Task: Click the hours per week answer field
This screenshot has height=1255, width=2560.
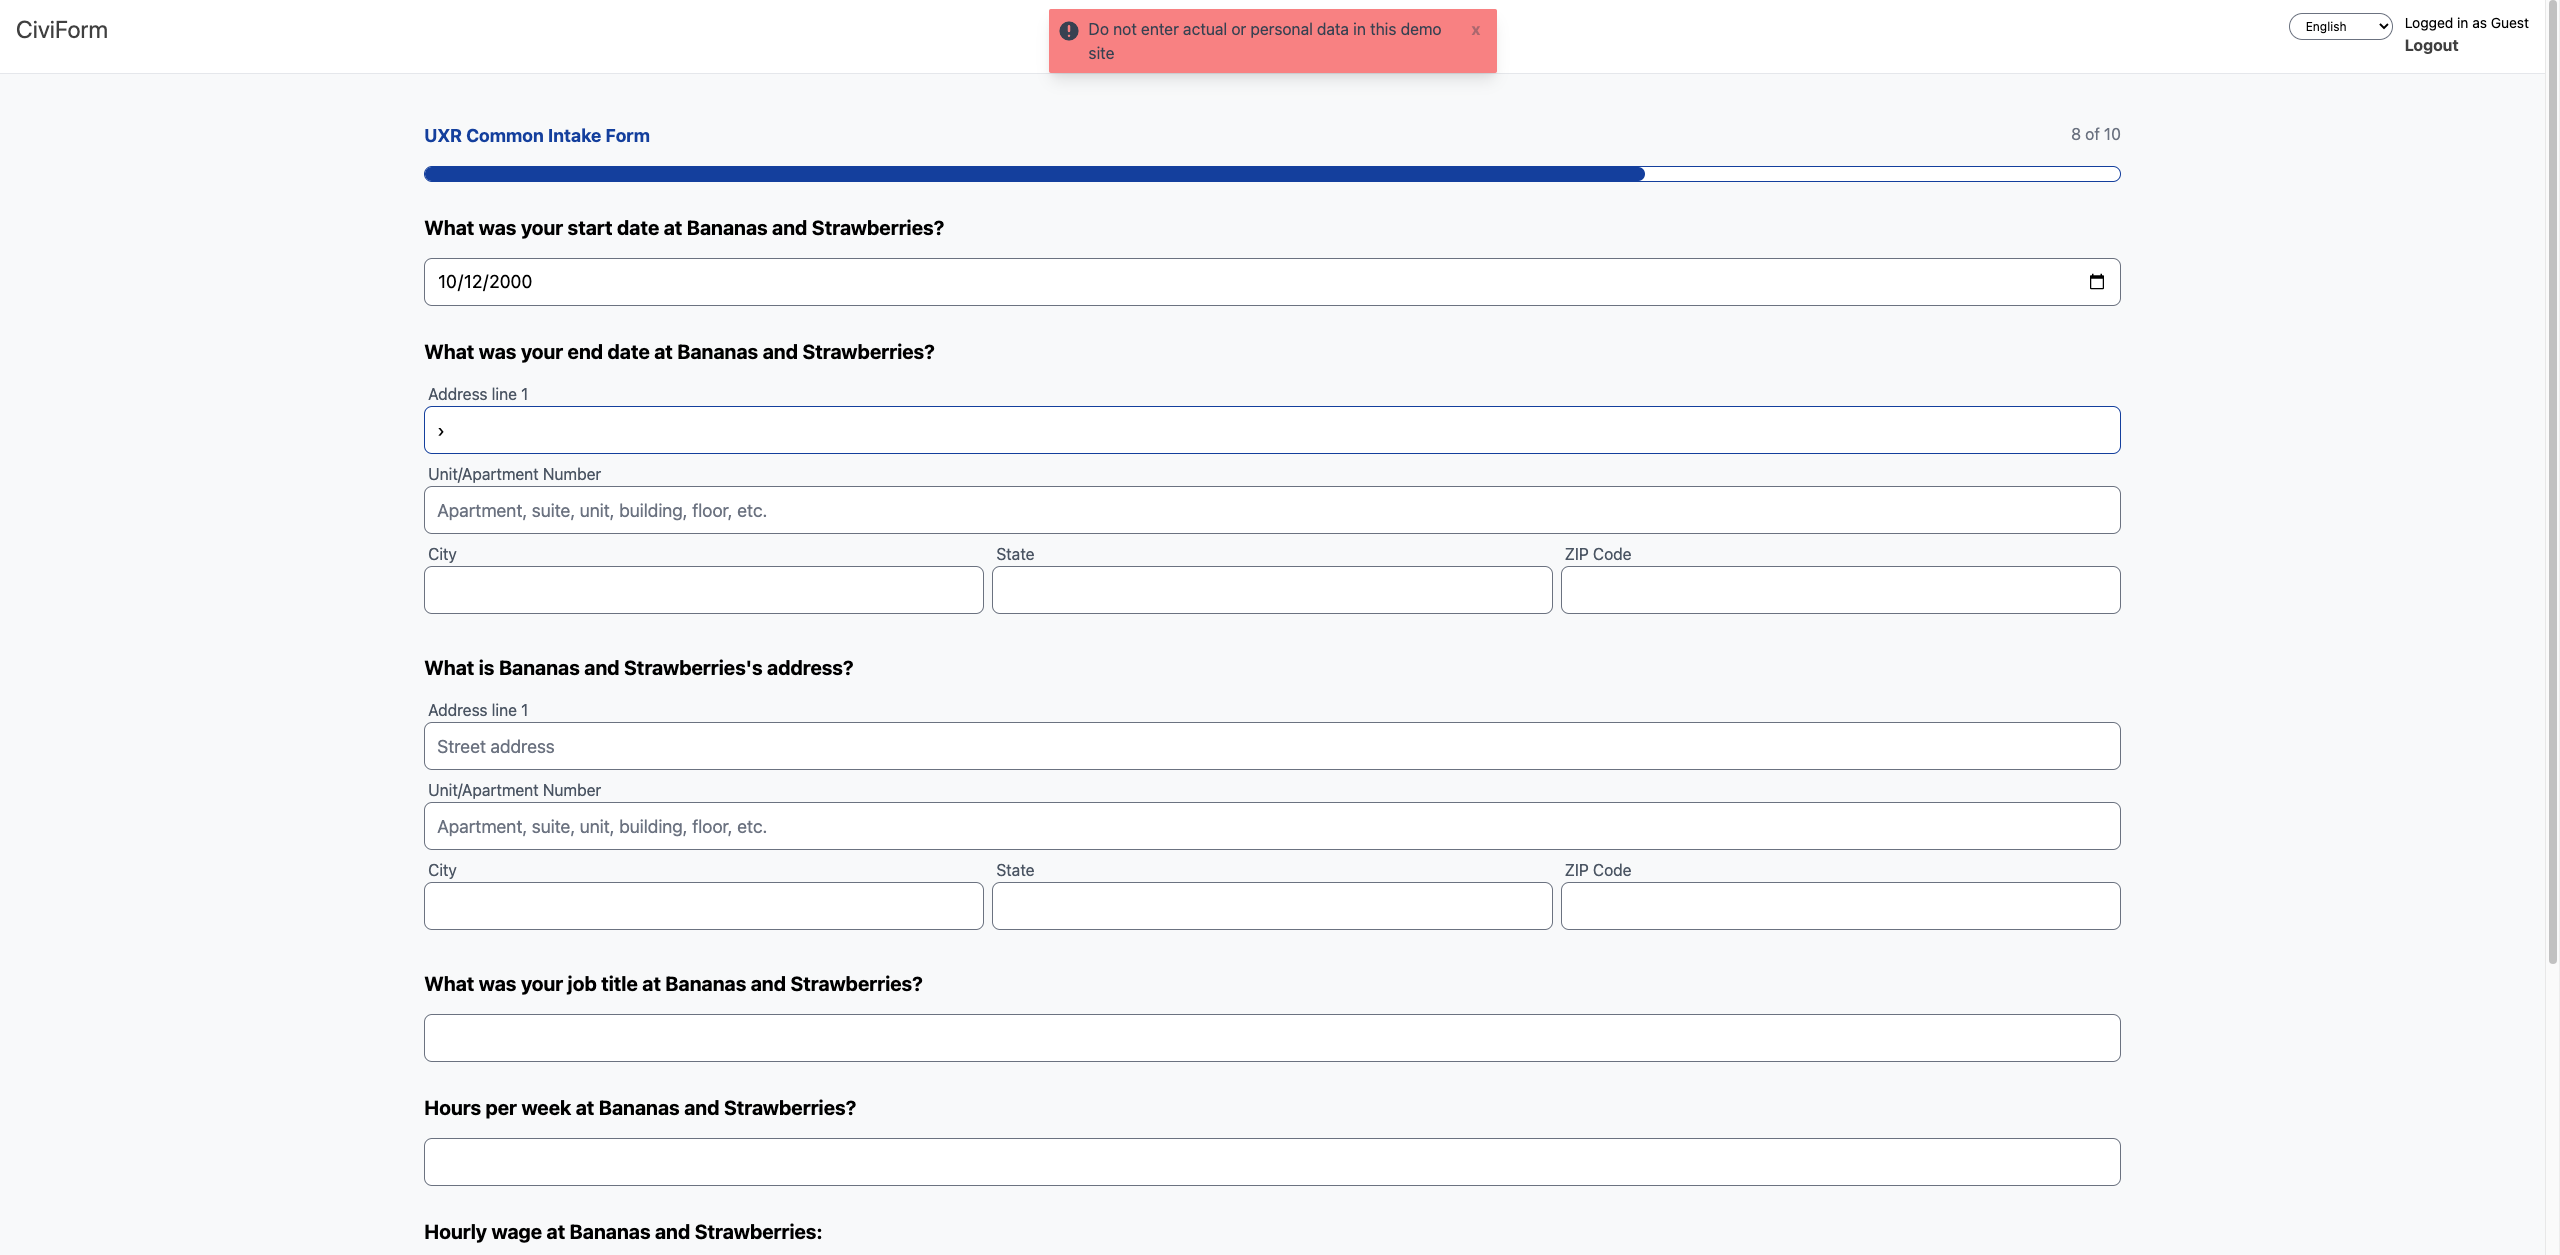Action: pyautogui.click(x=1271, y=1161)
